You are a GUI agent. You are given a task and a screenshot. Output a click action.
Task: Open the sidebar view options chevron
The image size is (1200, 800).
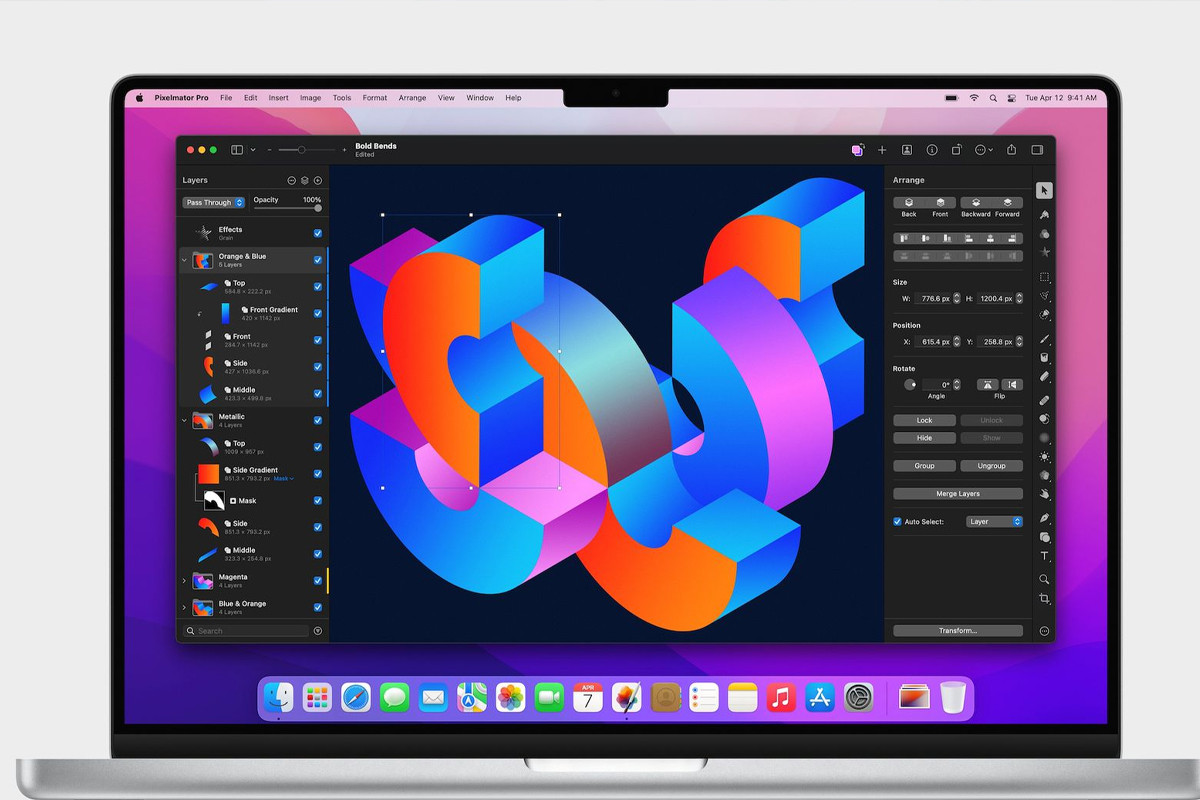coord(253,150)
